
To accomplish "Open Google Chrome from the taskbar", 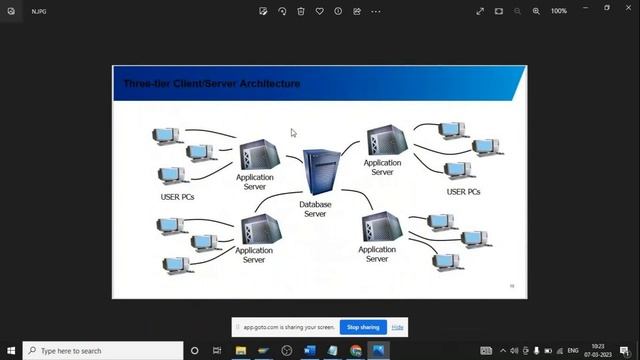I will coord(356,351).
